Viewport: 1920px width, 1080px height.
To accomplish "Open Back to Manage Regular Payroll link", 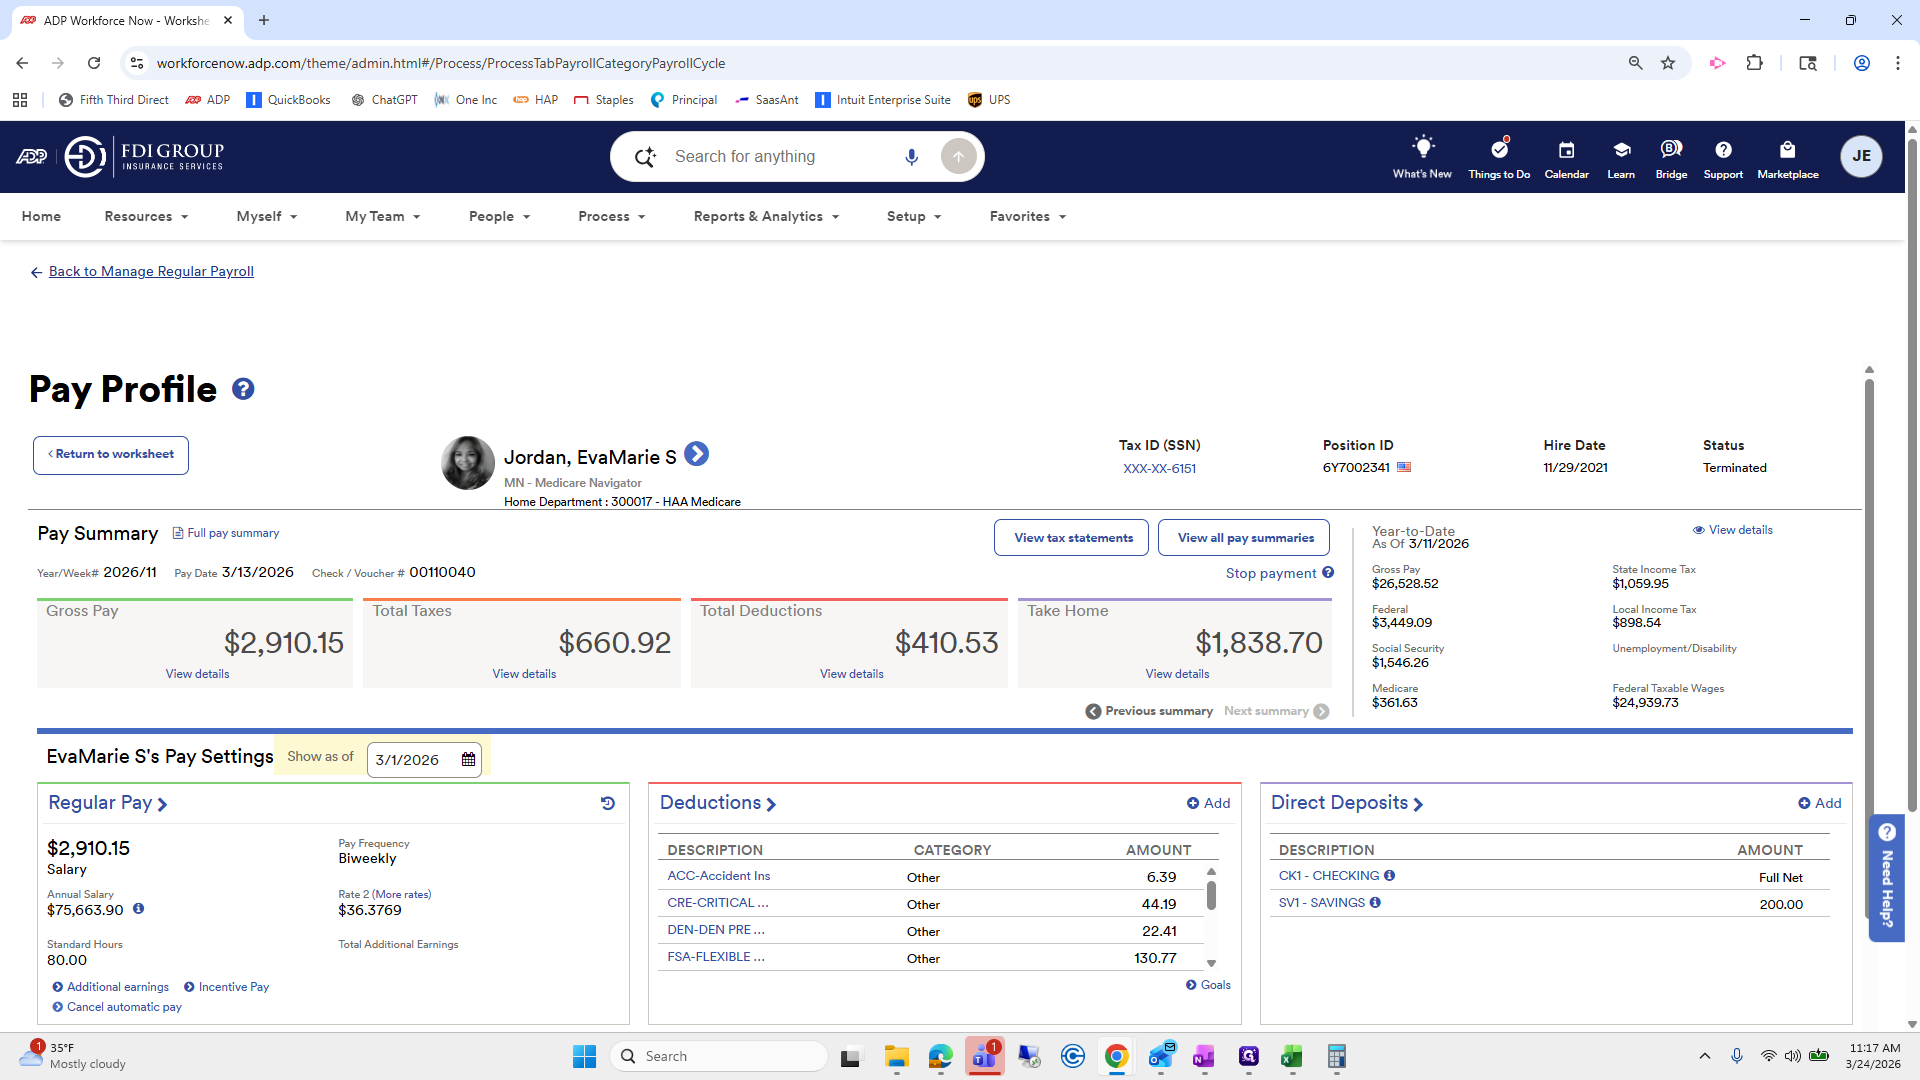I will (151, 271).
